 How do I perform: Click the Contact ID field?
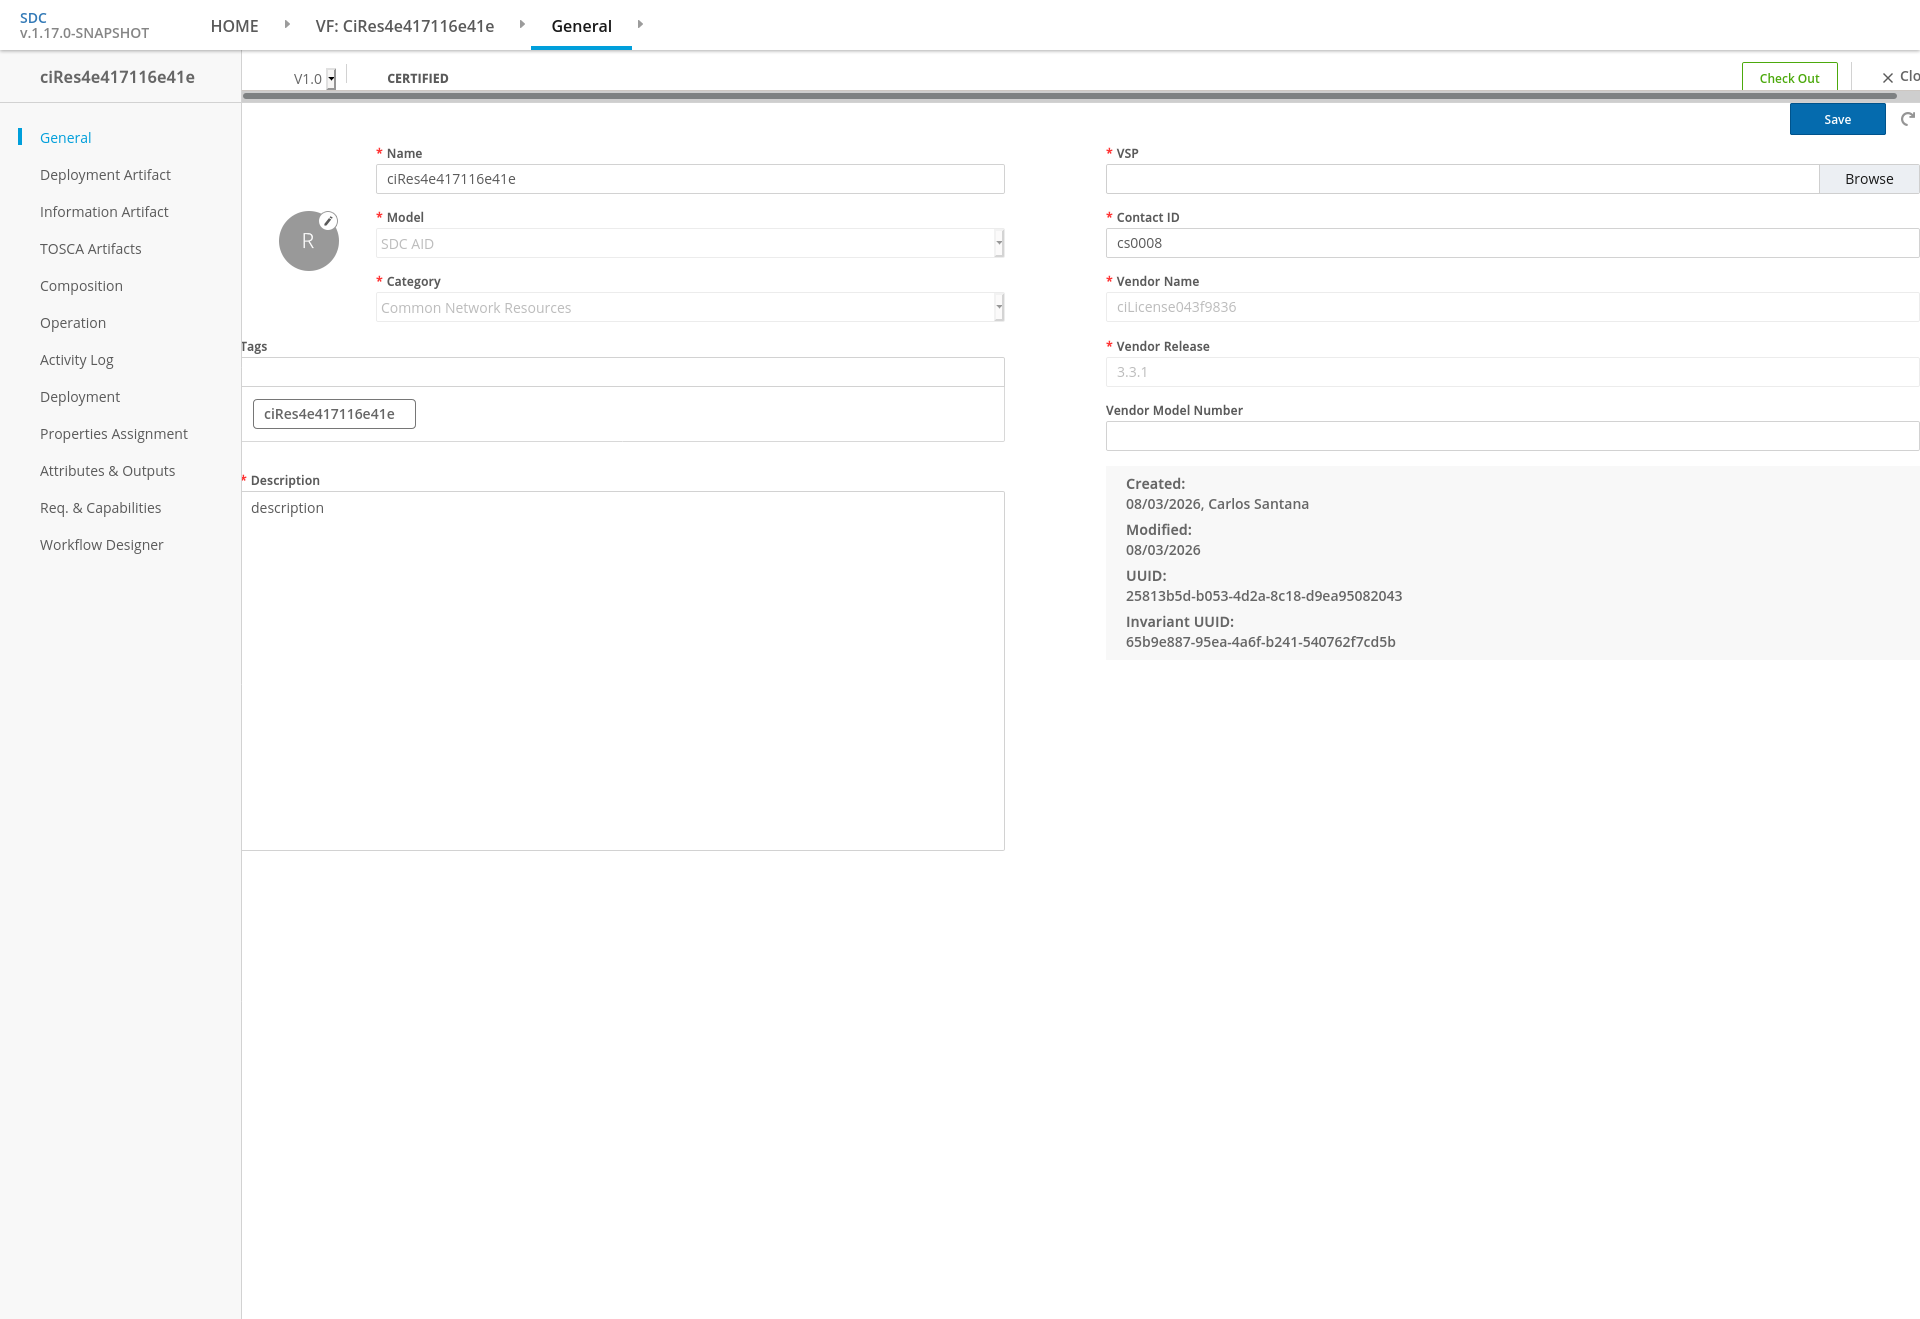click(x=1512, y=243)
